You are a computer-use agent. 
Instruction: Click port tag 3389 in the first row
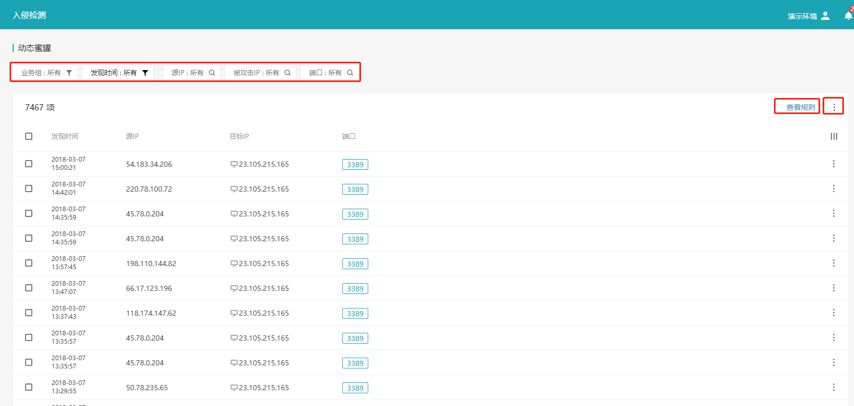(x=355, y=164)
